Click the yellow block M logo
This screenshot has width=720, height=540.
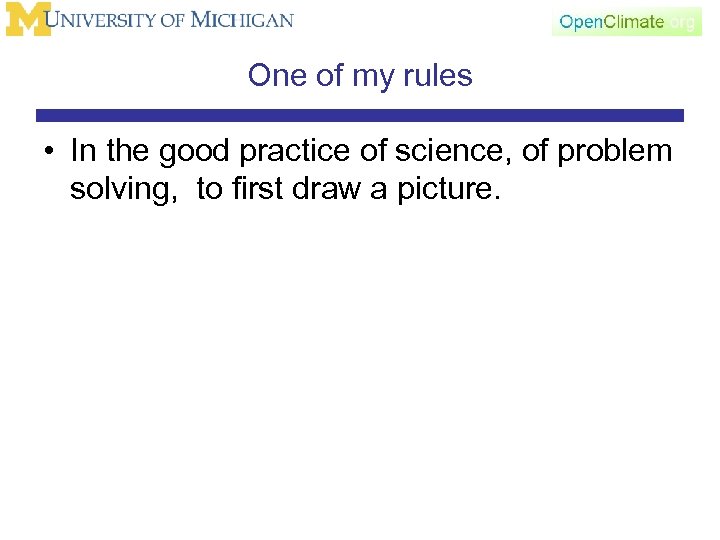tap(28, 20)
